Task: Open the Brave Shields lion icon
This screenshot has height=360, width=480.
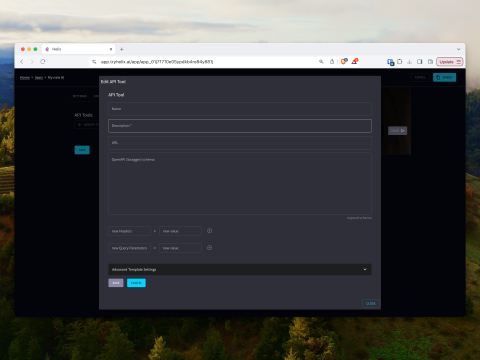Action: pyautogui.click(x=344, y=61)
